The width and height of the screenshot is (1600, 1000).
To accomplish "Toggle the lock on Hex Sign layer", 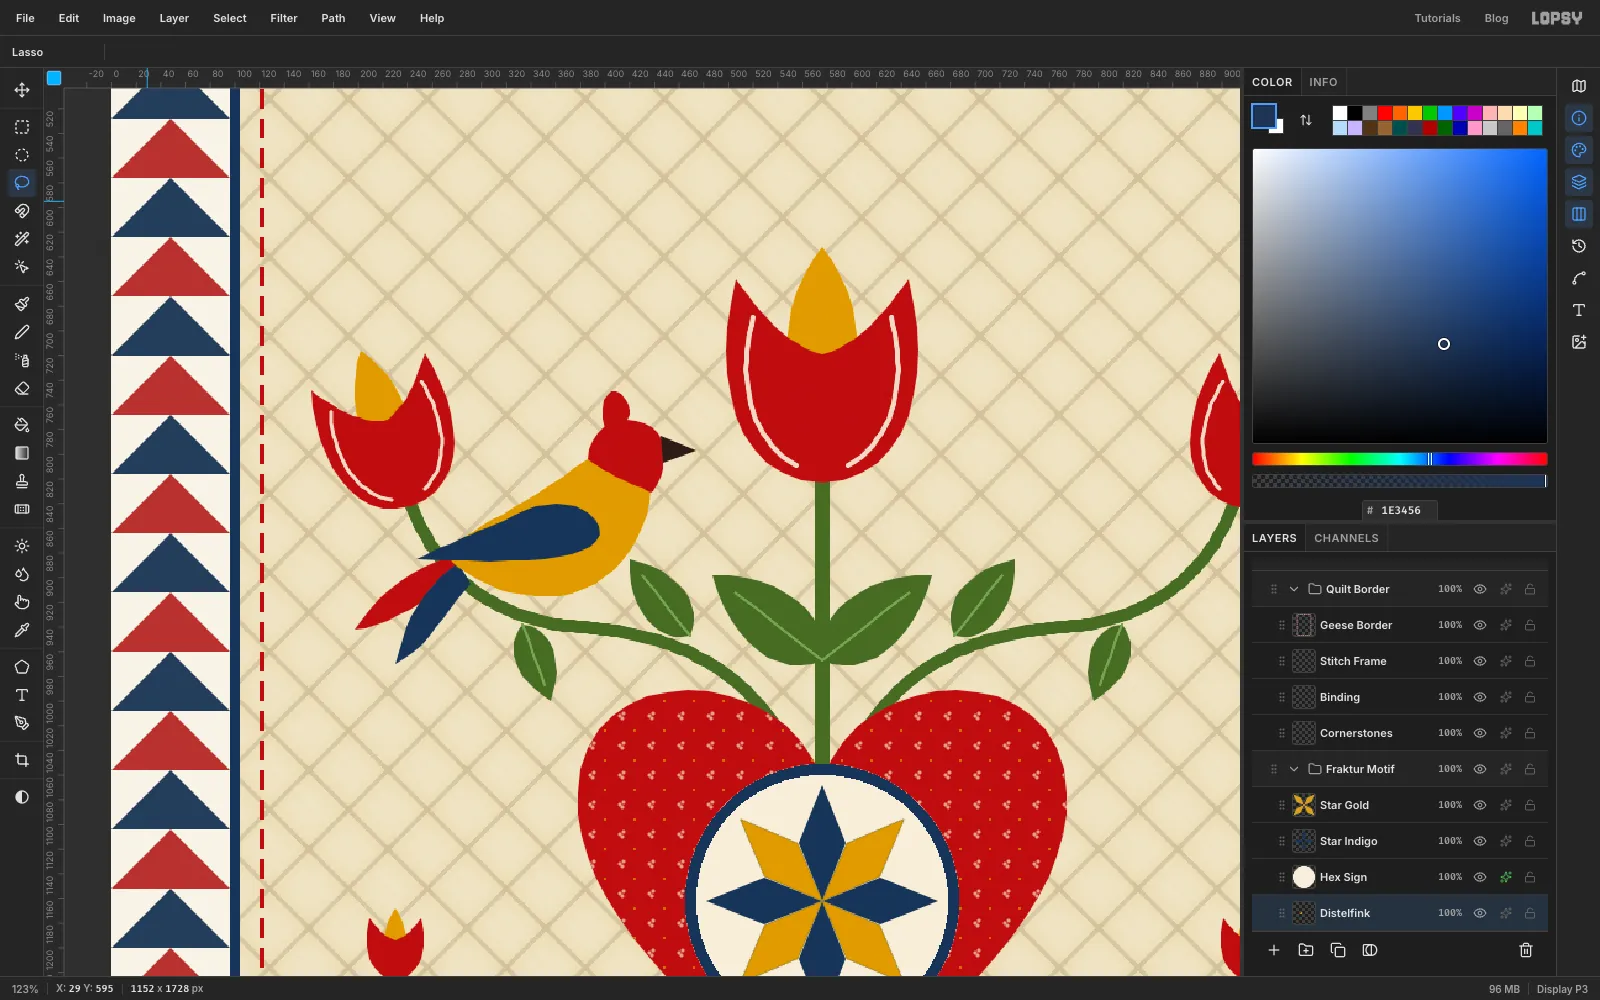I will click(1530, 877).
